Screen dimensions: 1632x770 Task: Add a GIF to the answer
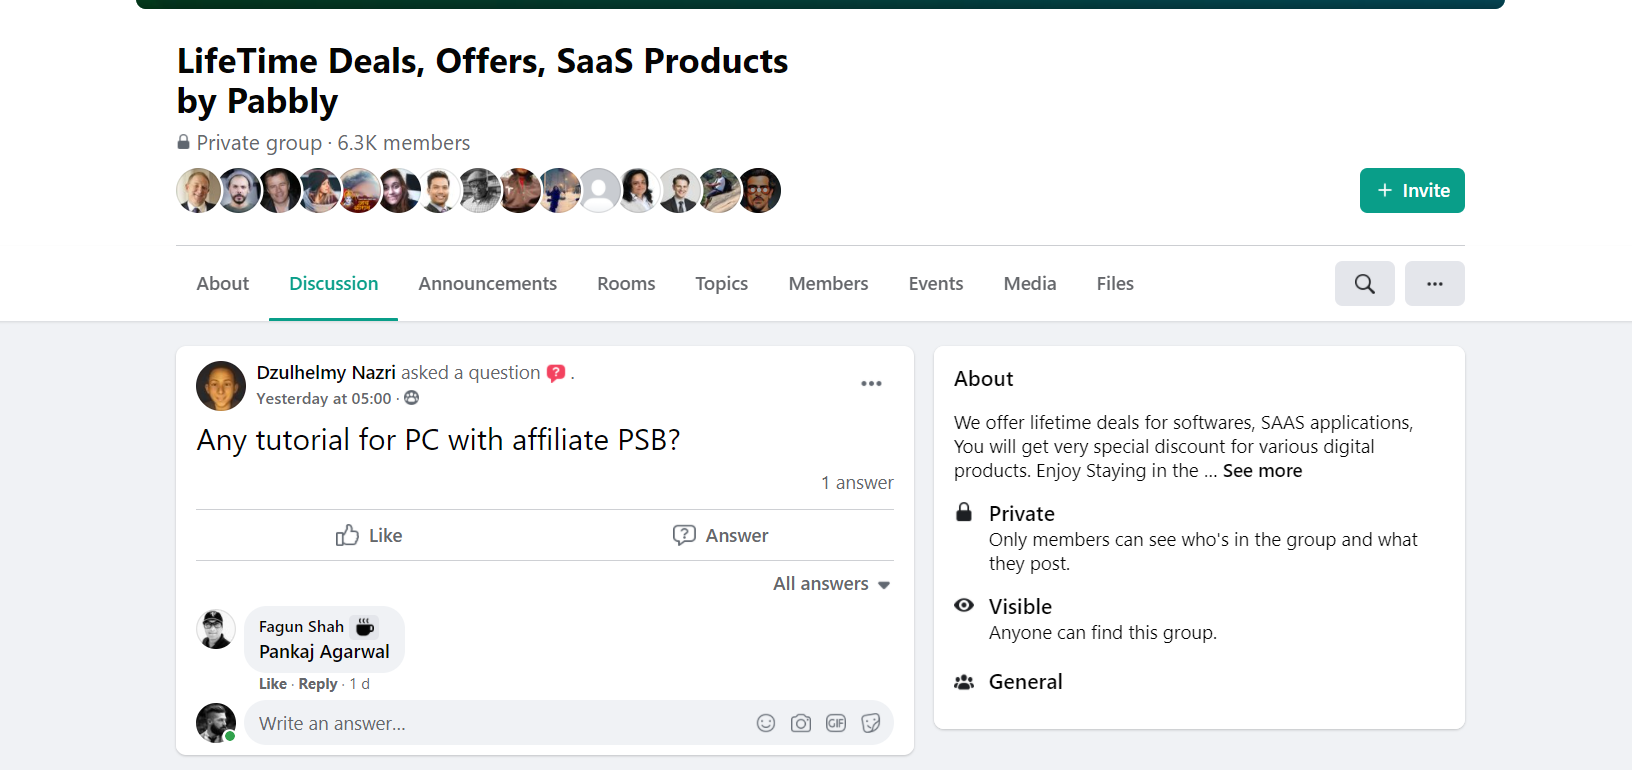click(836, 723)
